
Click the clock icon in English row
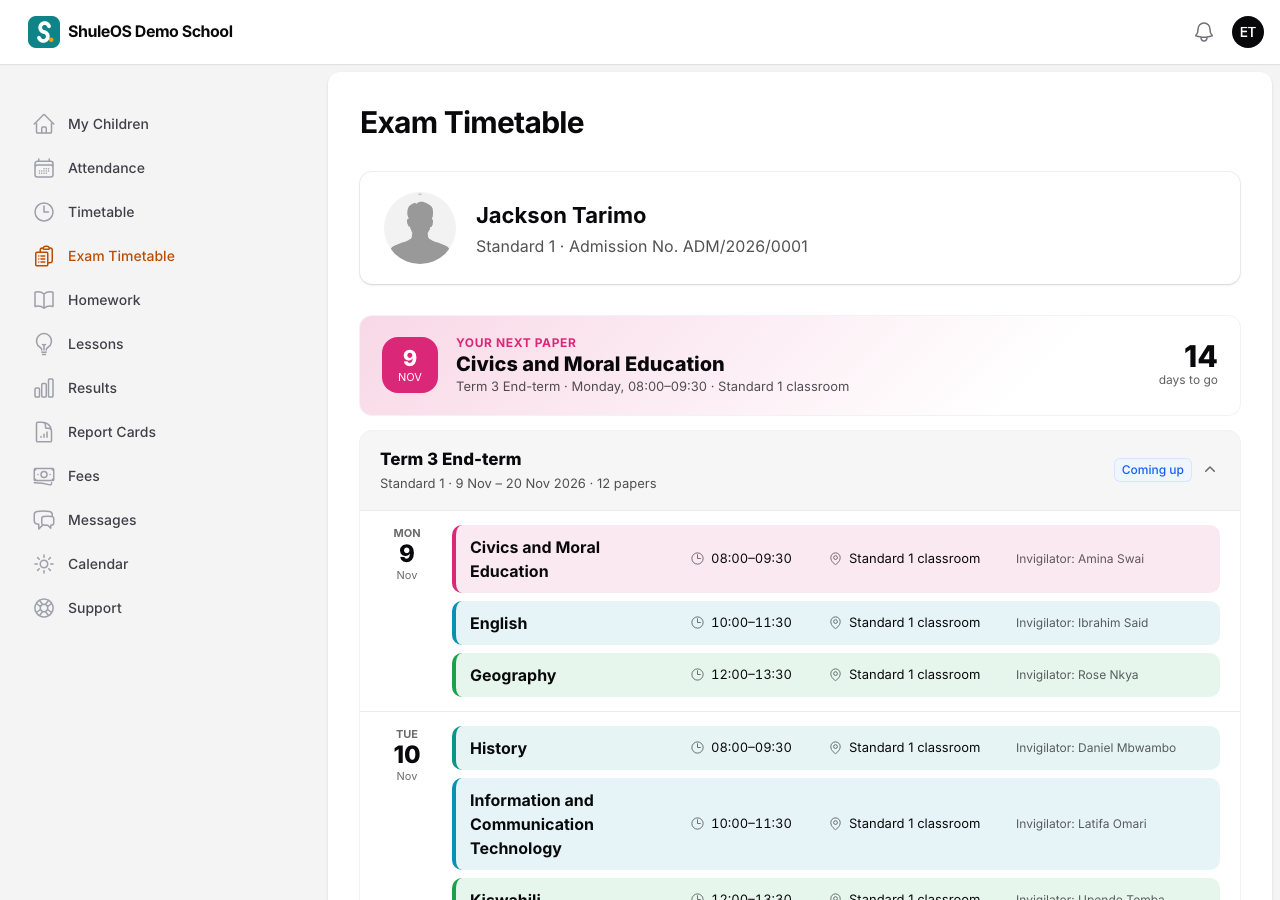698,623
